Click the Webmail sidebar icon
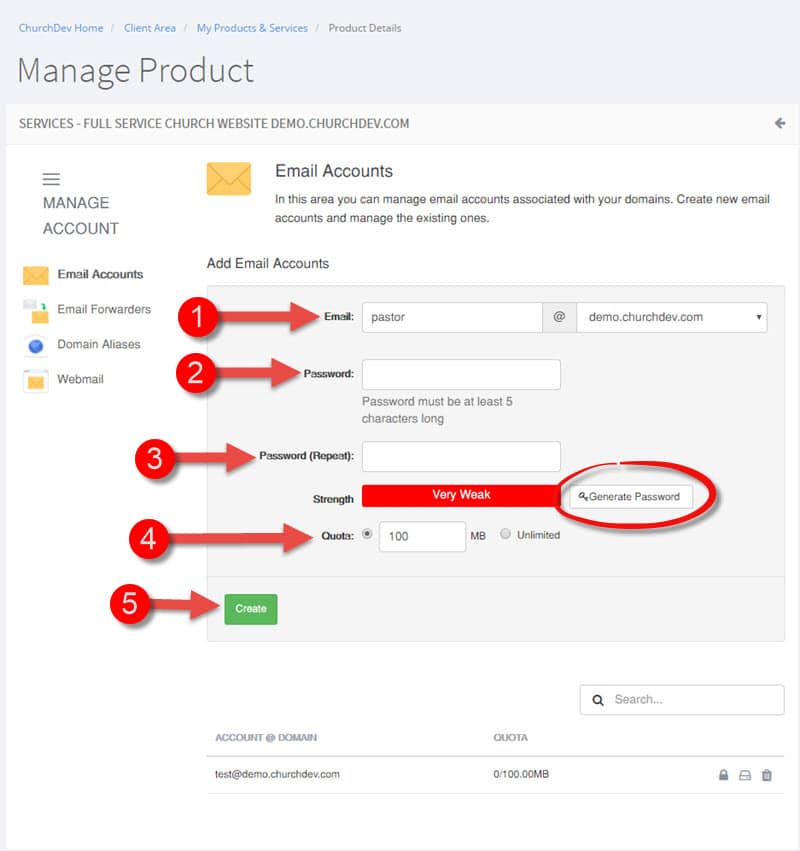The image size is (800, 851). coord(36,380)
